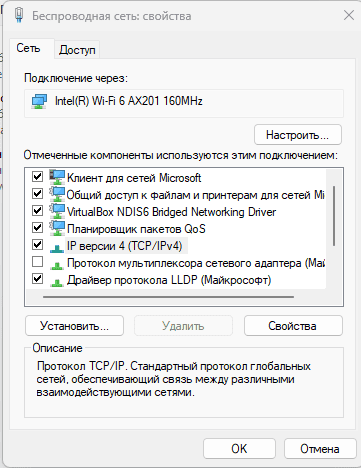Enable Протокол мультиплексора сетевого адаптера checkbox
This screenshot has width=361, height=468.
pyautogui.click(x=37, y=262)
